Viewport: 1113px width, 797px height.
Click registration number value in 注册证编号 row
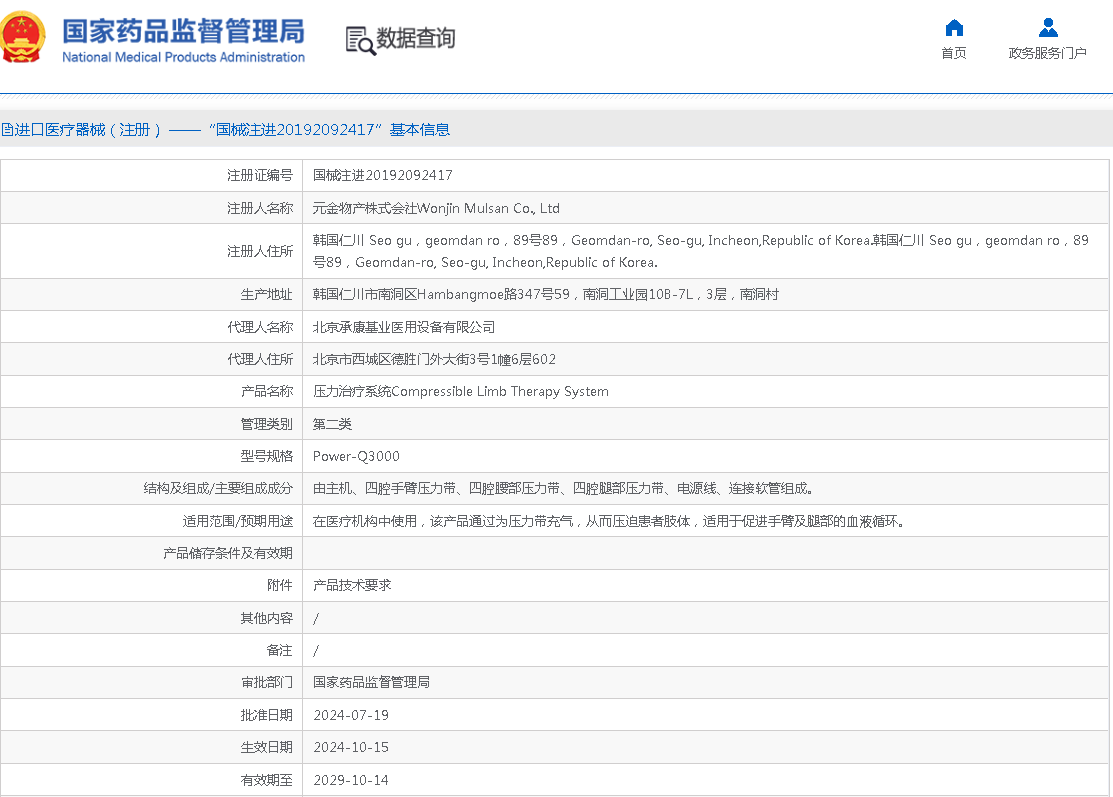(383, 175)
